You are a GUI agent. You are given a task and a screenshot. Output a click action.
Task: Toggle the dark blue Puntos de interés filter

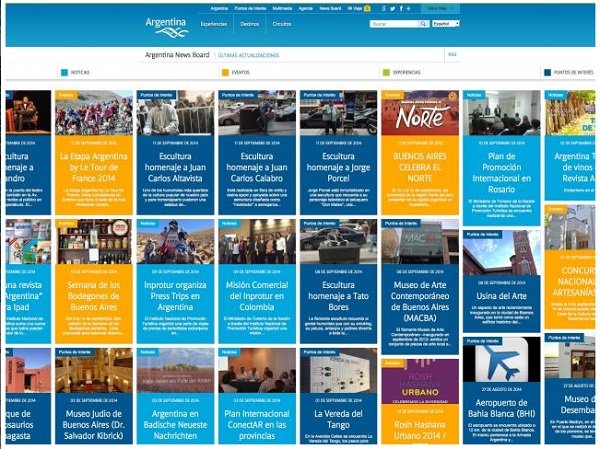(x=546, y=73)
